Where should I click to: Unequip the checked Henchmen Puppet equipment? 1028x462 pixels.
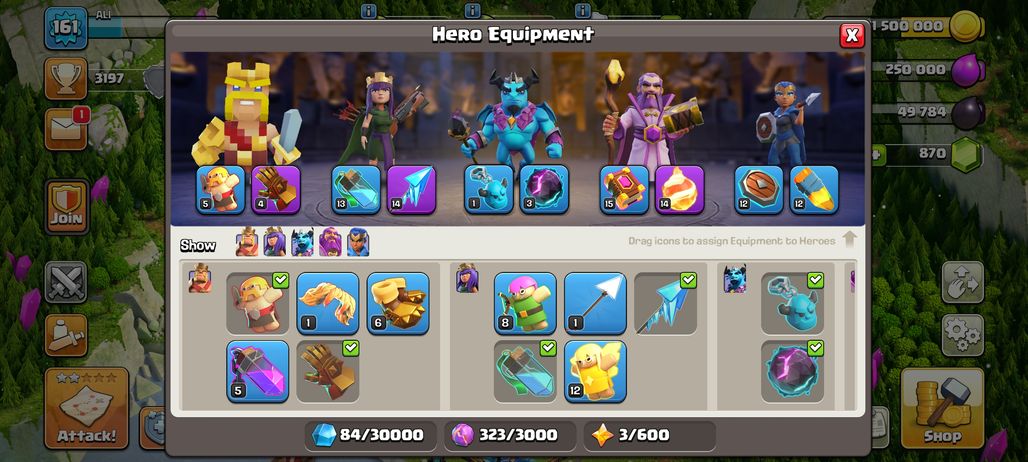[792, 303]
